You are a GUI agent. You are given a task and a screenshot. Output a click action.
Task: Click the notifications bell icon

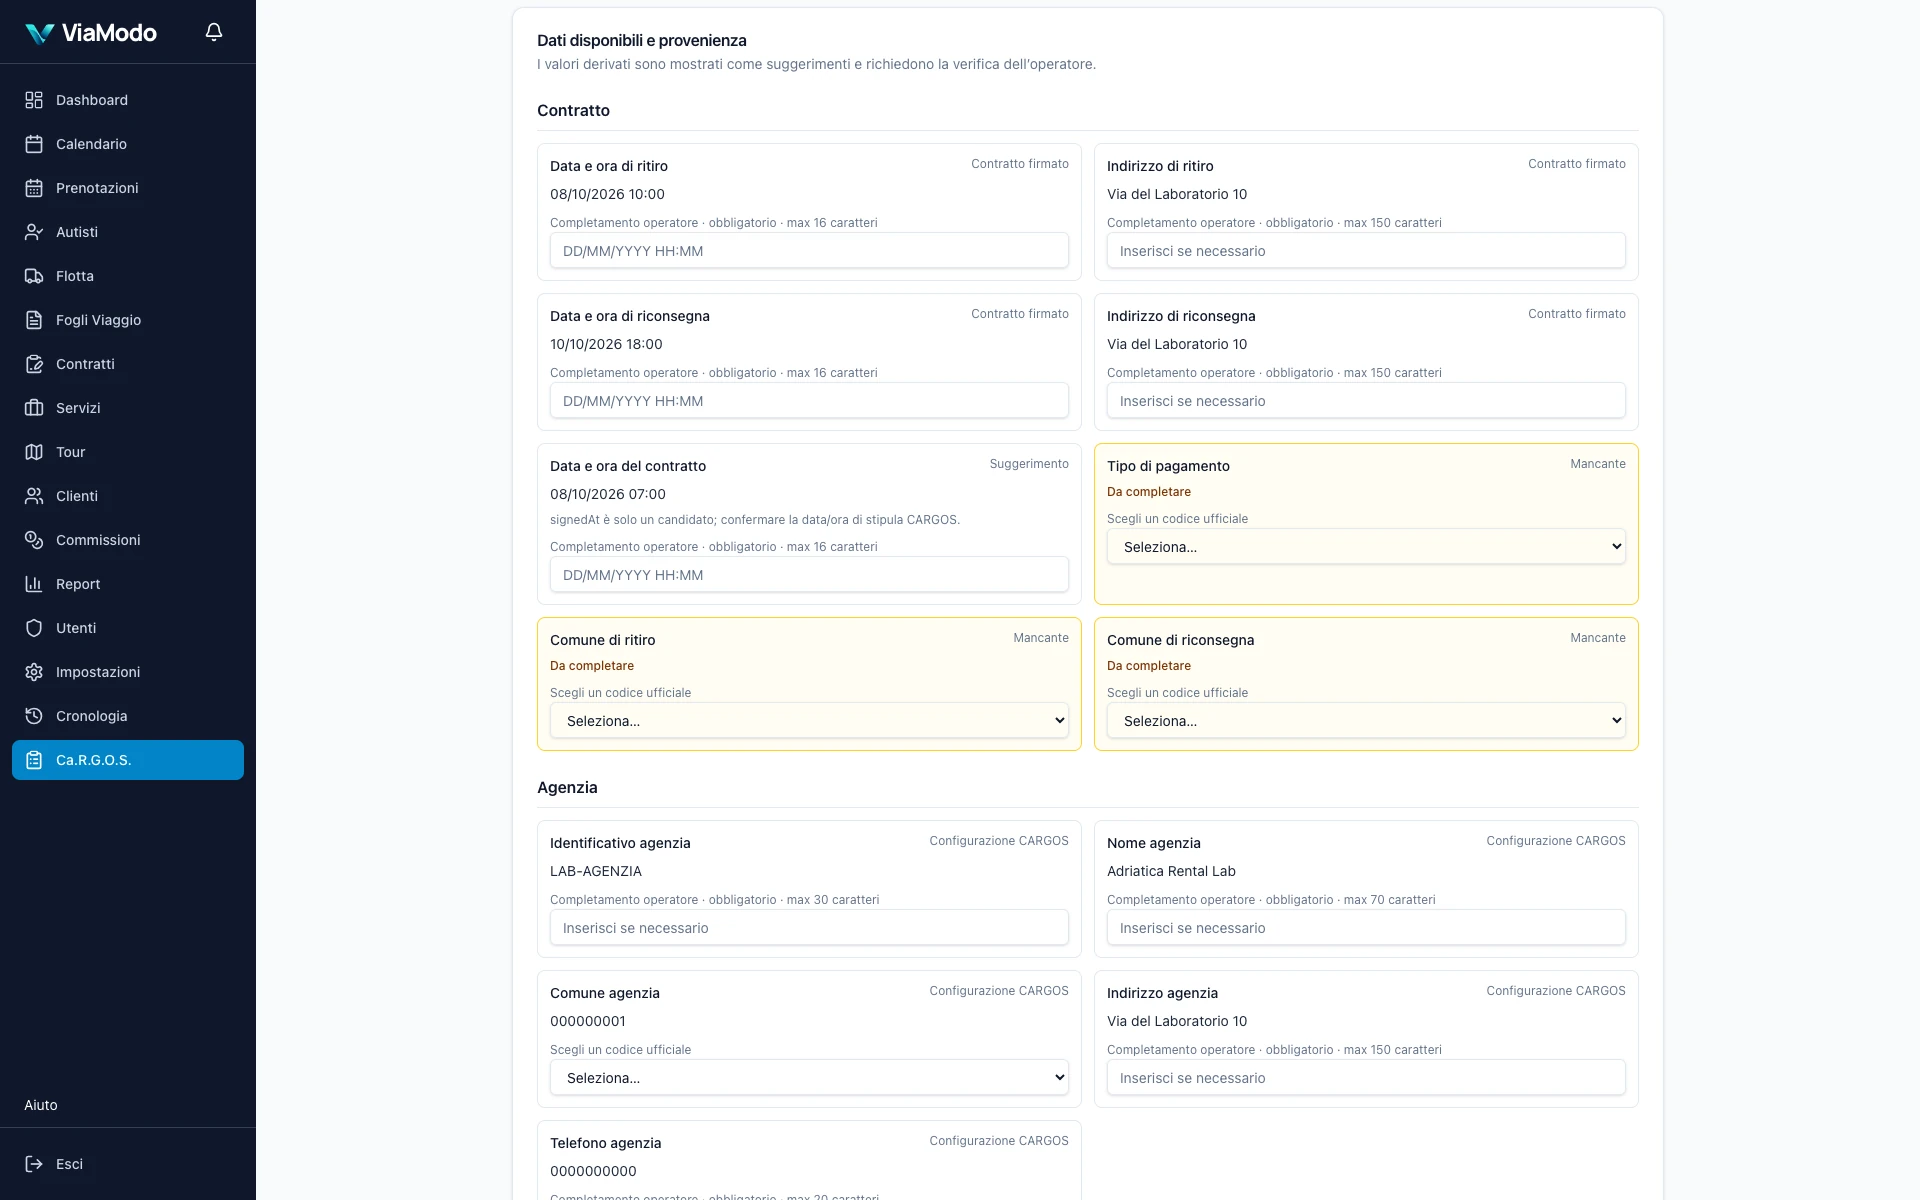click(x=214, y=32)
